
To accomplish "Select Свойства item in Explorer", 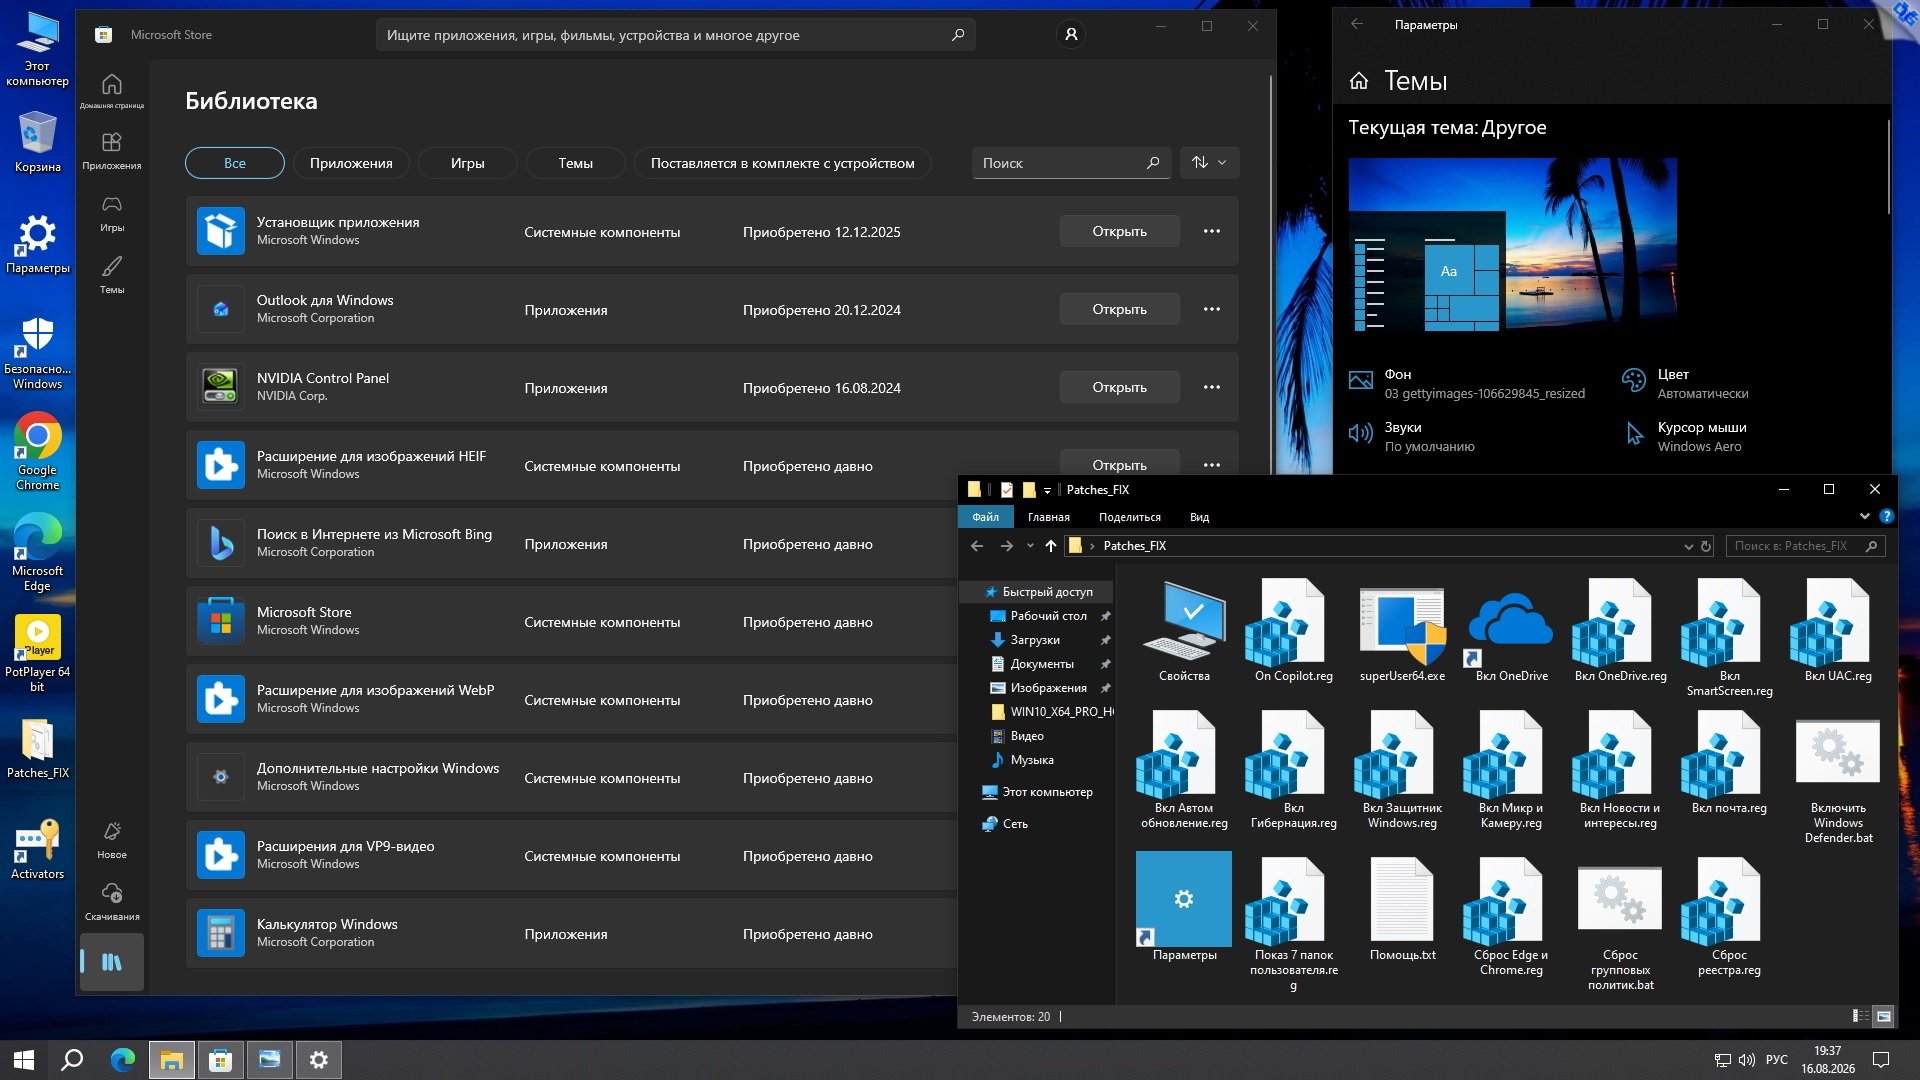I will point(1184,631).
